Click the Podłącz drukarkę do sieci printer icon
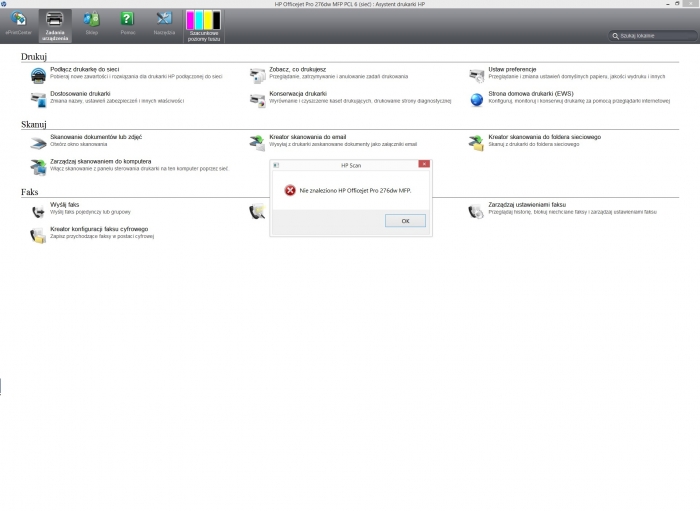This screenshot has width=700, height=511. (x=38, y=75)
